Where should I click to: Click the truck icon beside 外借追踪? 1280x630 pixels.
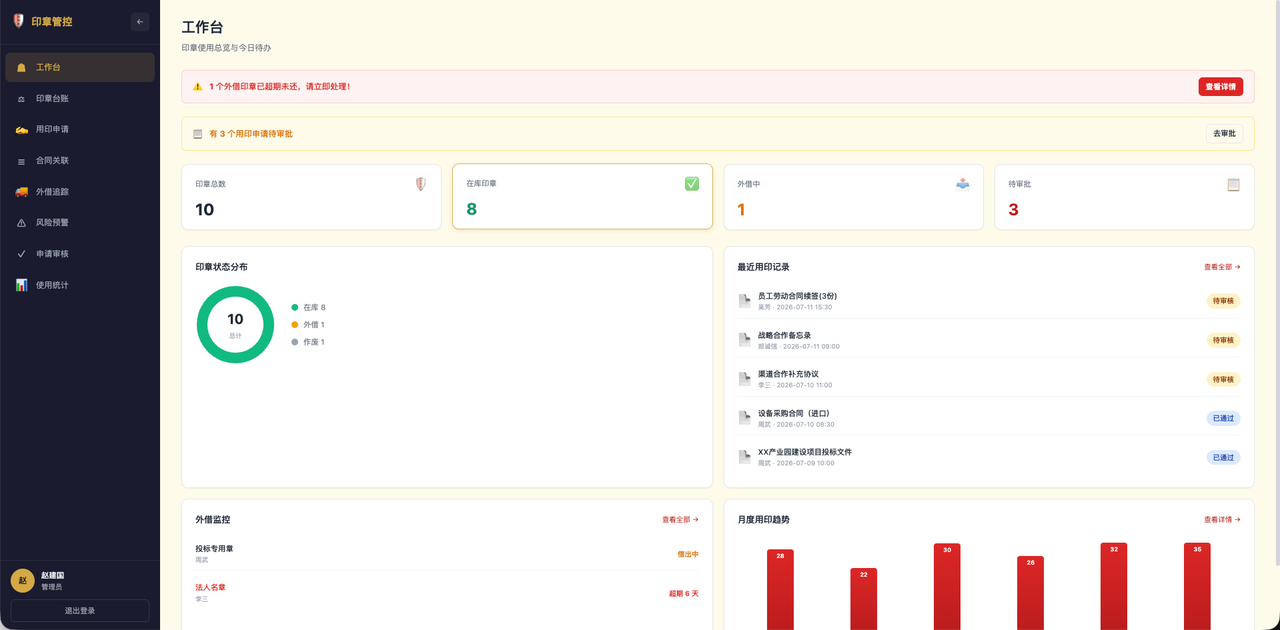22,191
